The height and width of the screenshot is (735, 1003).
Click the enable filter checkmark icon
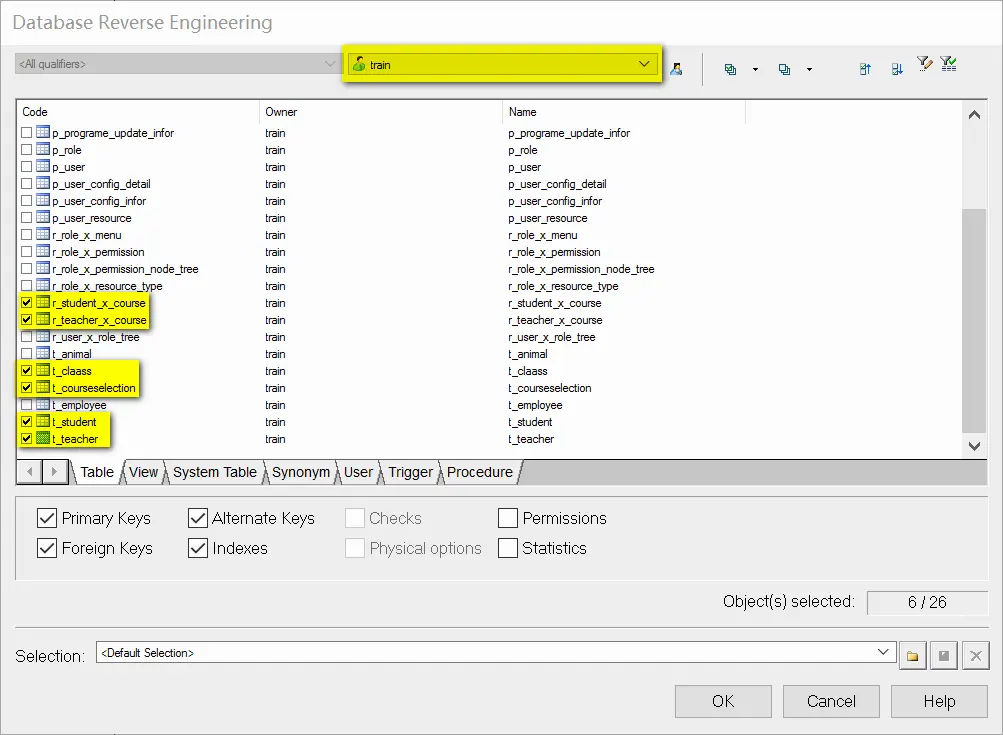point(949,65)
